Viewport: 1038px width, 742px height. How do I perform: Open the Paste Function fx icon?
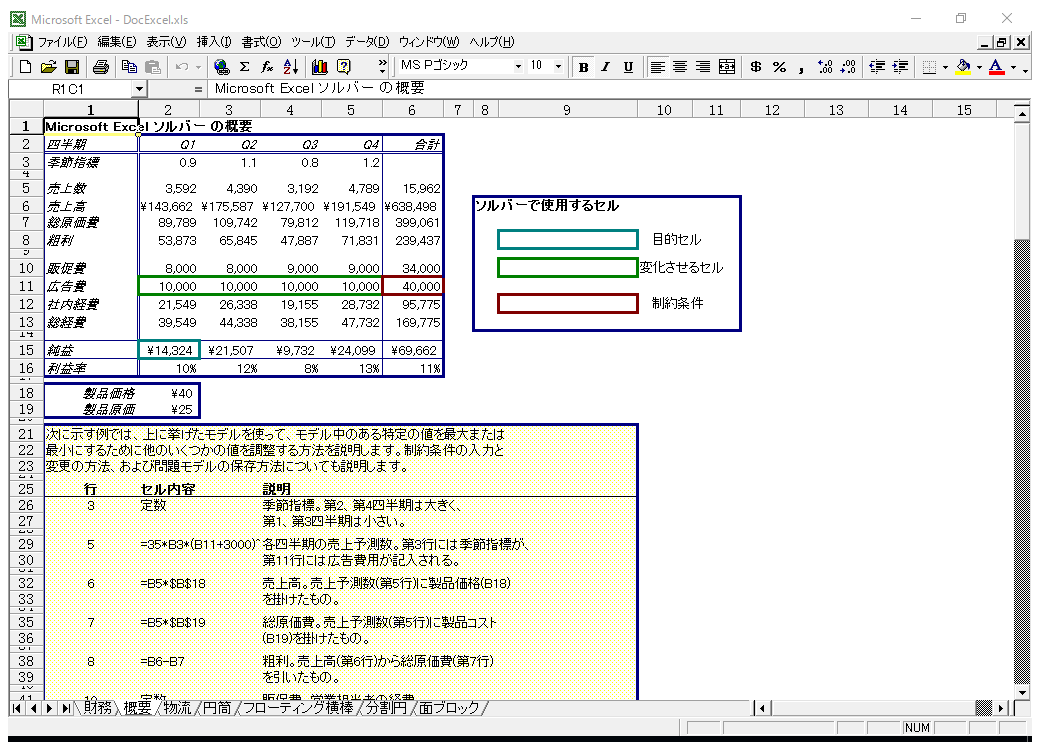[x=267, y=67]
